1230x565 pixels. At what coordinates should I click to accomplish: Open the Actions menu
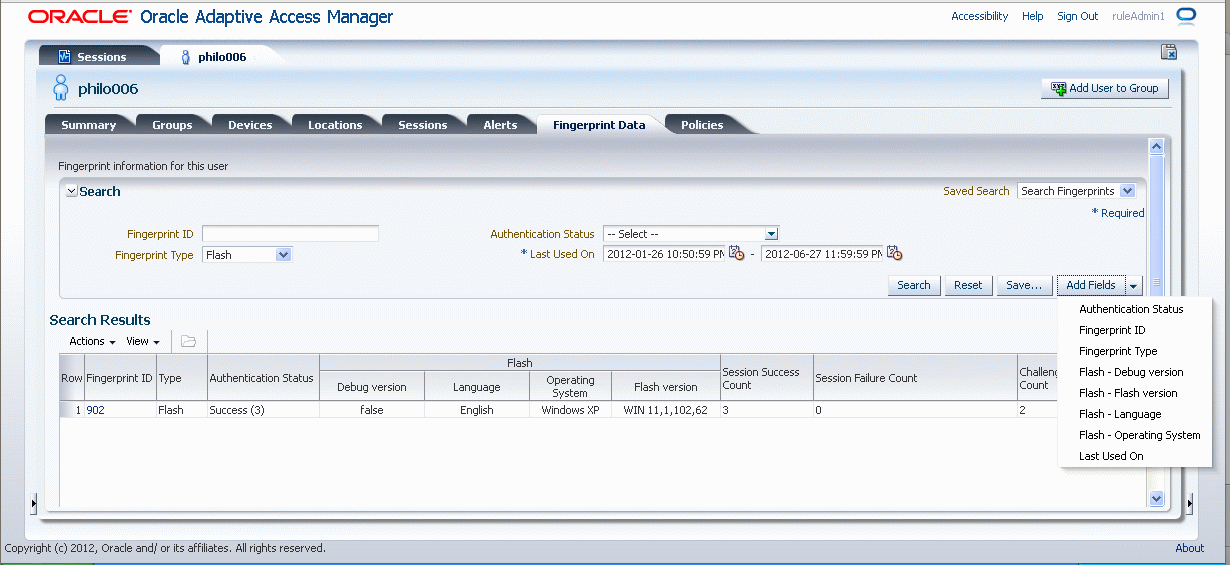coord(92,341)
